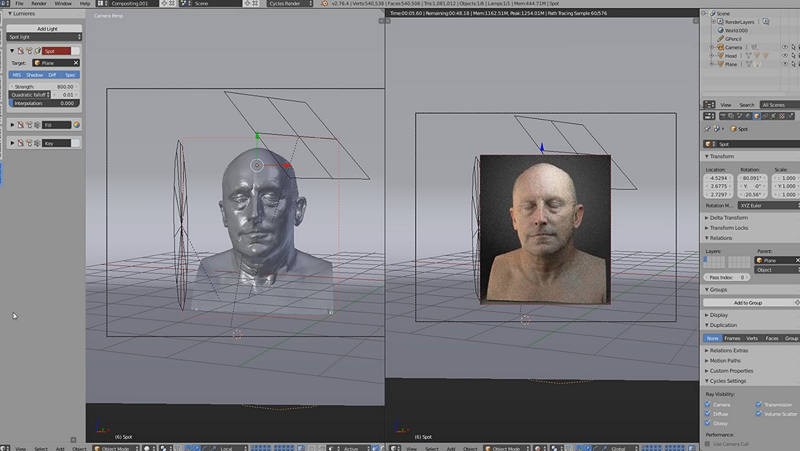This screenshot has width=800, height=451.
Task: Expand the Fill light entry
Action: [12, 125]
